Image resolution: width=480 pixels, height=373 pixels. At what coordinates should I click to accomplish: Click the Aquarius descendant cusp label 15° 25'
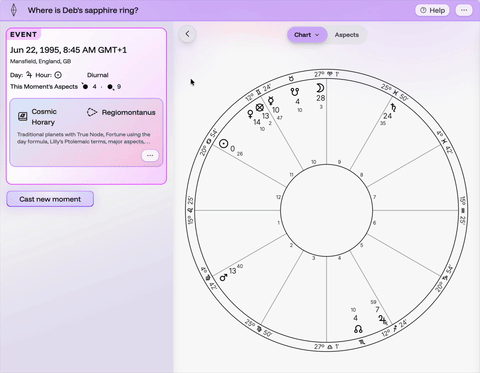[x=463, y=210]
